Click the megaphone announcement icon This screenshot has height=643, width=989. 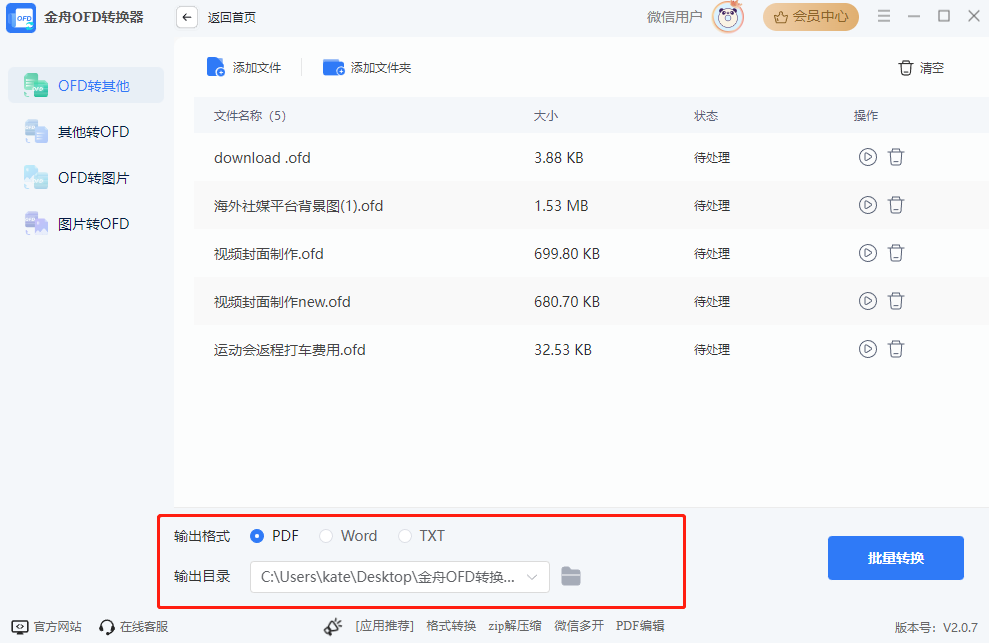click(333, 627)
